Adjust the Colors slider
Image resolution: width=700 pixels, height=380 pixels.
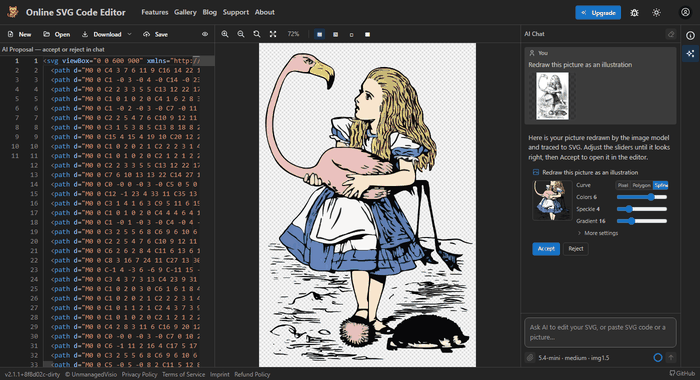(642, 197)
